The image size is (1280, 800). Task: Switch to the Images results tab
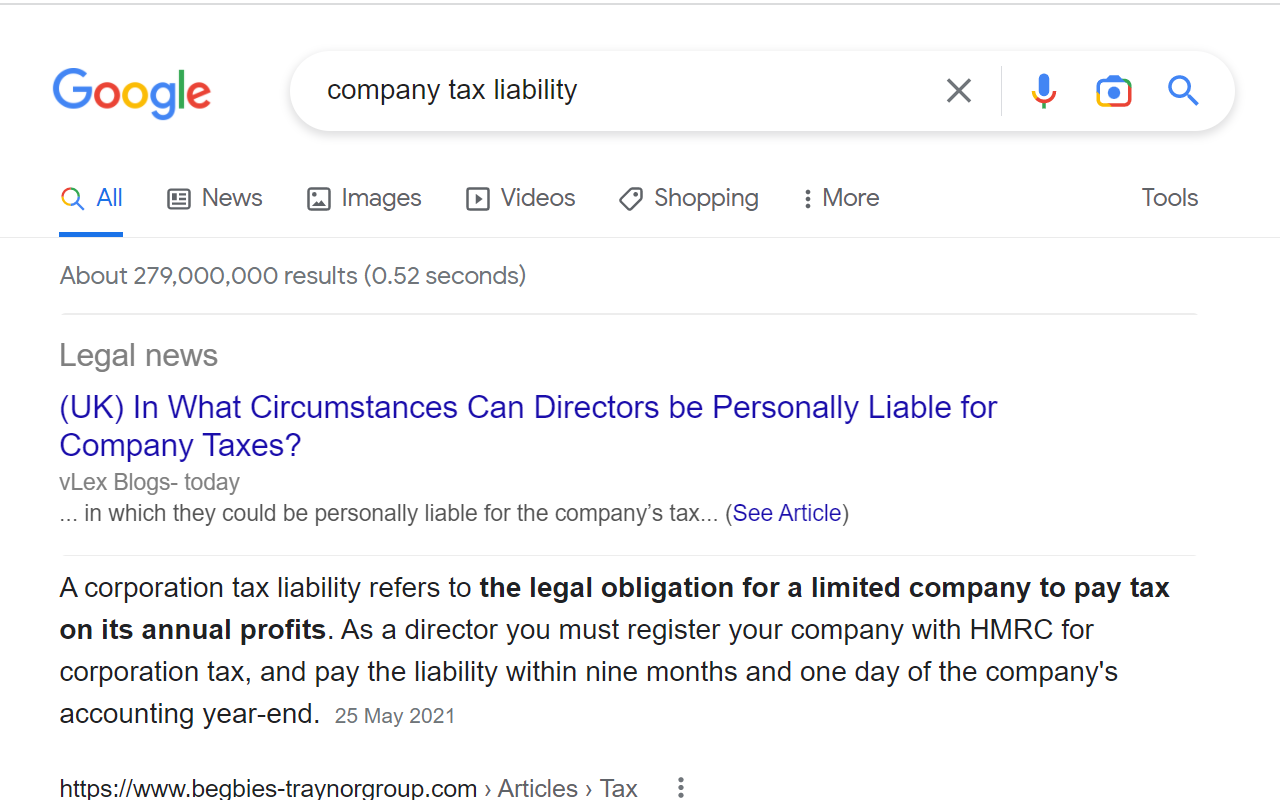tap(364, 198)
